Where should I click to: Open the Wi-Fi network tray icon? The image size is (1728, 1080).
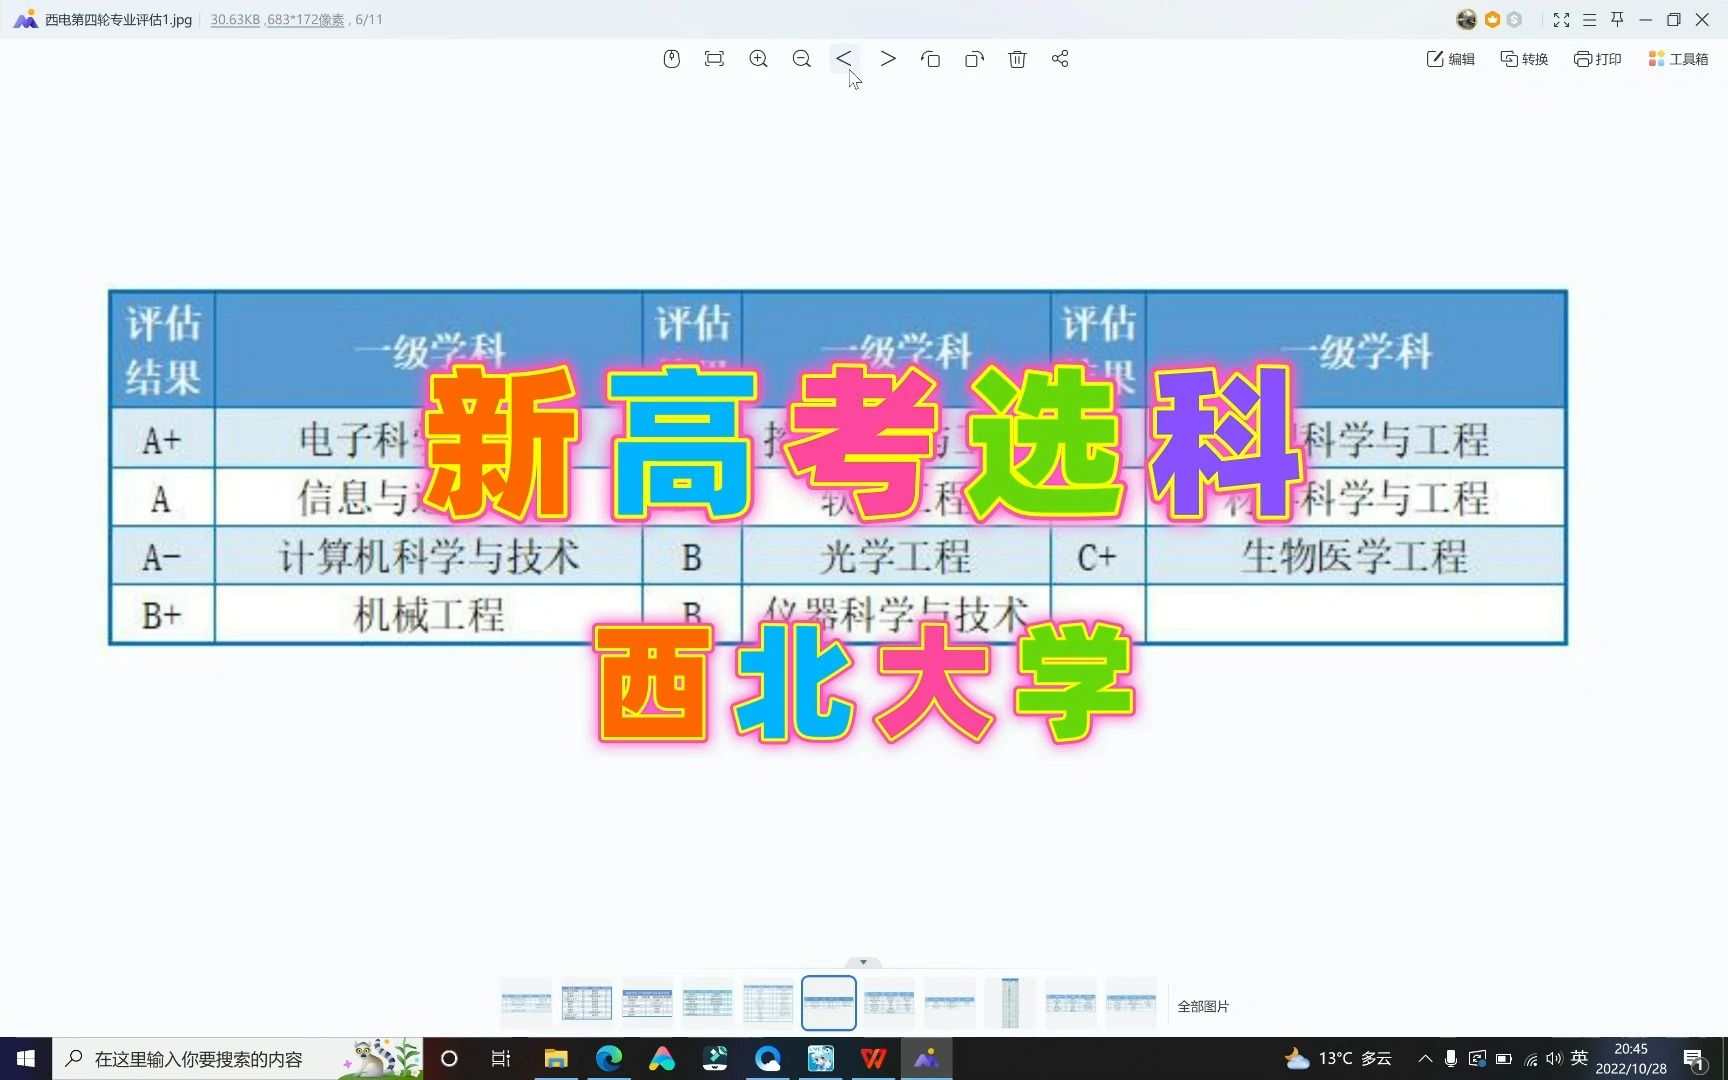point(1530,1058)
